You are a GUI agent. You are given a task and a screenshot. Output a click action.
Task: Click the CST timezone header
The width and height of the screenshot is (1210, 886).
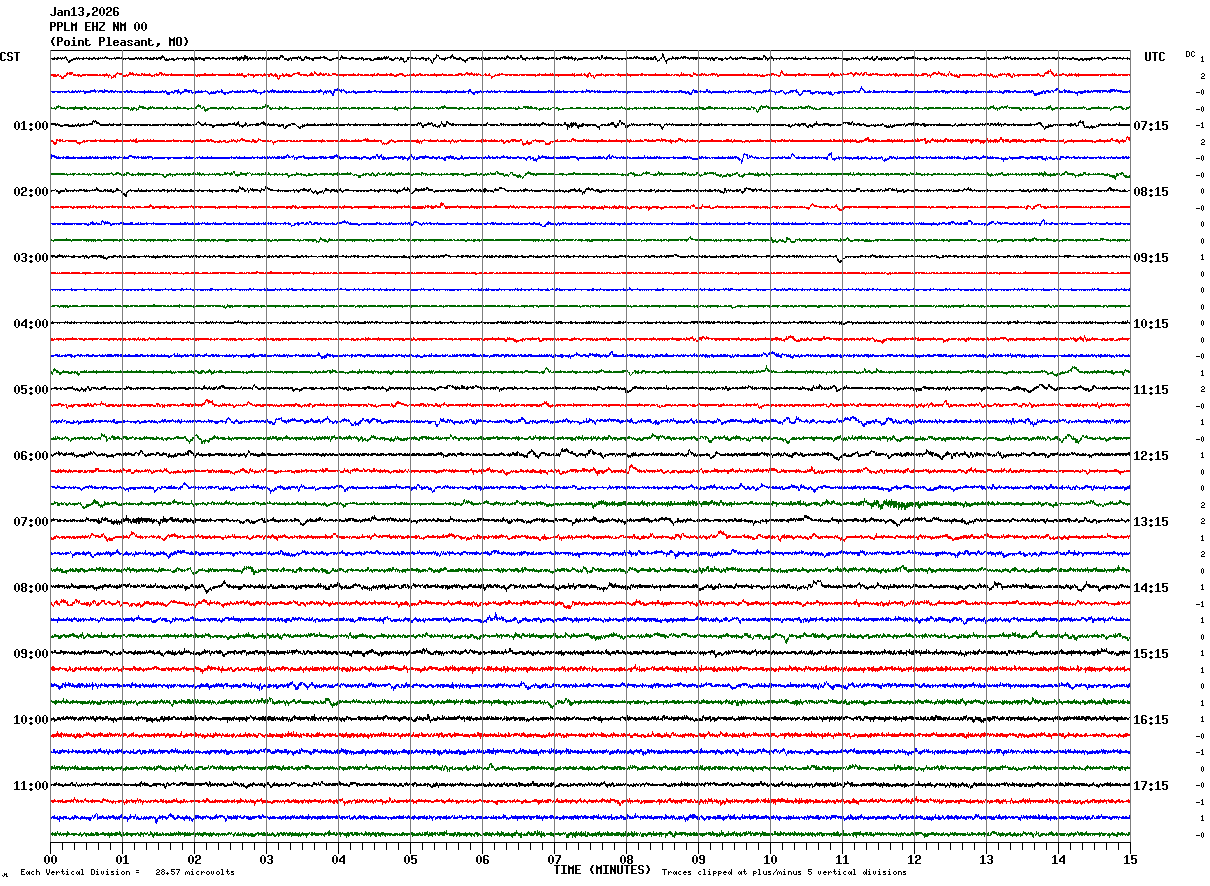coord(10,57)
